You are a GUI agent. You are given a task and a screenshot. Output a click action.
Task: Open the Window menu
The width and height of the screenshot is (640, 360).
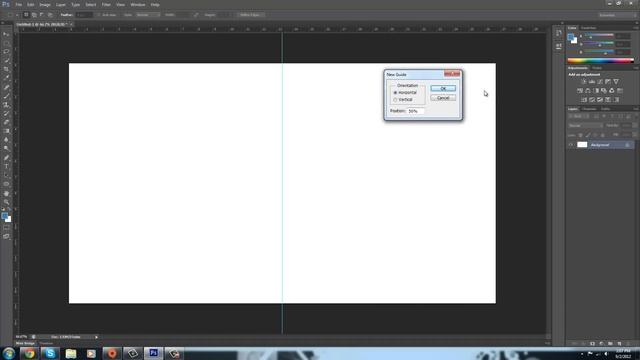pyautogui.click(x=138, y=4)
